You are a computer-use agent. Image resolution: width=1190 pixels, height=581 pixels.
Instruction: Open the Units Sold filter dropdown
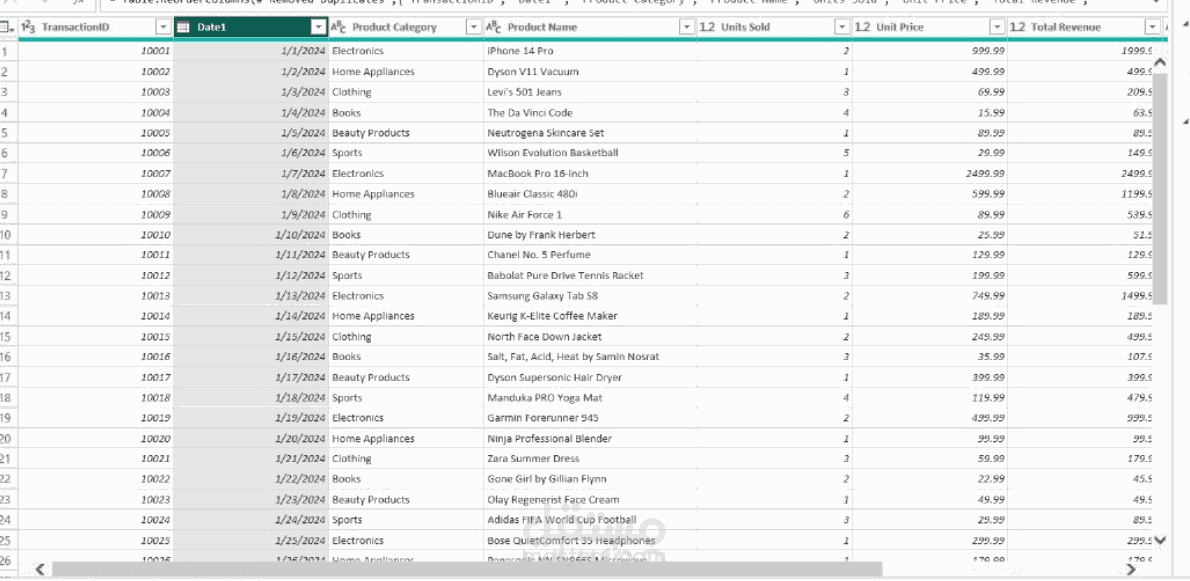pos(842,27)
